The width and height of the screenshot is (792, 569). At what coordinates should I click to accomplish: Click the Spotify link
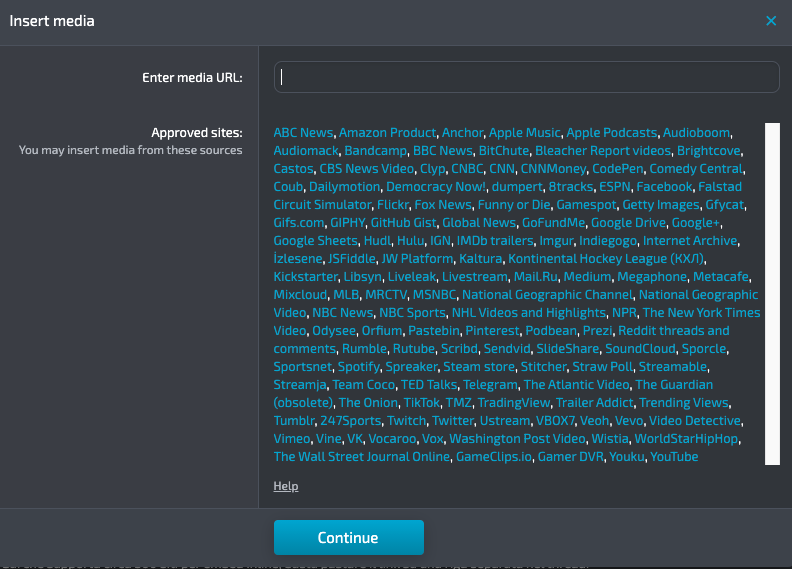pos(359,367)
